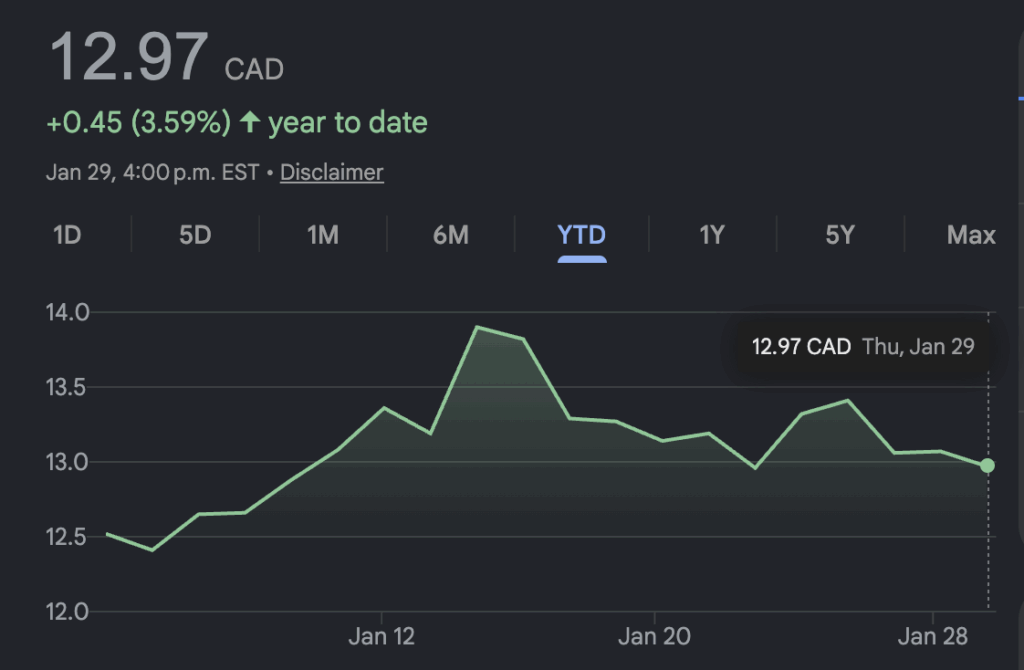Screen dimensions: 1024x670
Task: Click the Jan 12 axis date label
Action: point(382,637)
